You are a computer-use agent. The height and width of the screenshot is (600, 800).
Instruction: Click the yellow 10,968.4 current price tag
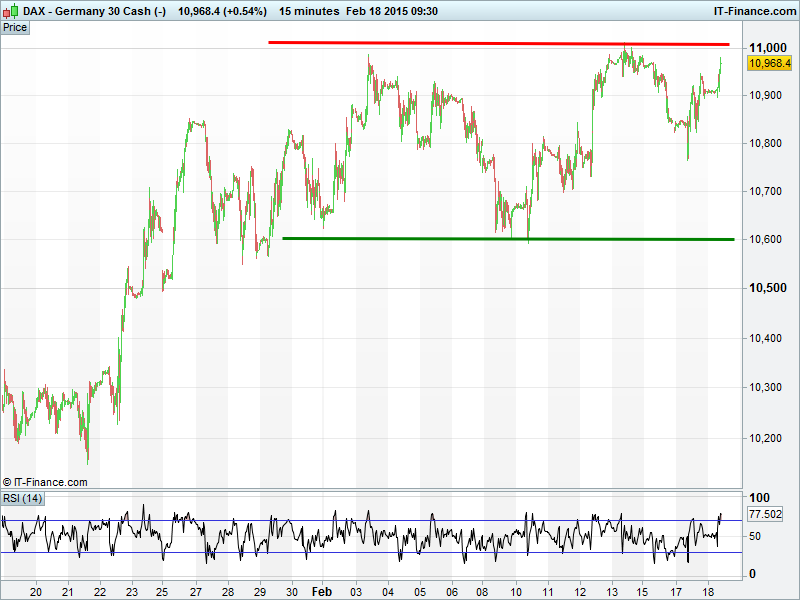pos(769,63)
